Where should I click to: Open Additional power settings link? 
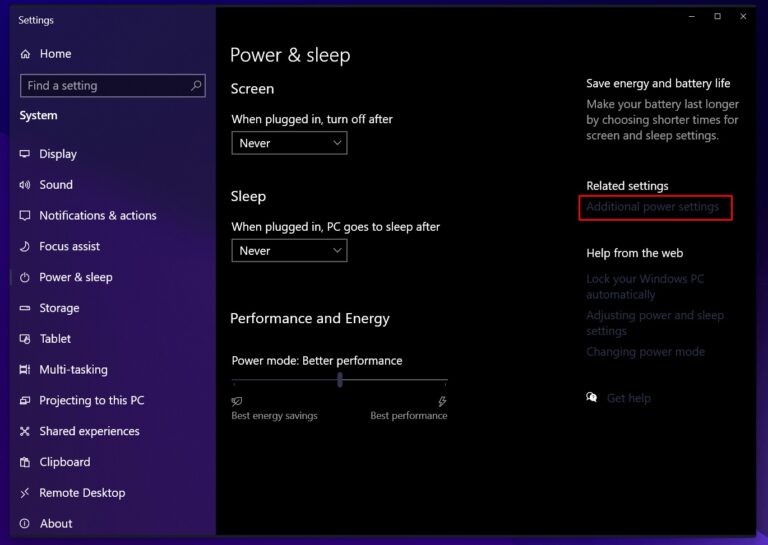(x=652, y=207)
